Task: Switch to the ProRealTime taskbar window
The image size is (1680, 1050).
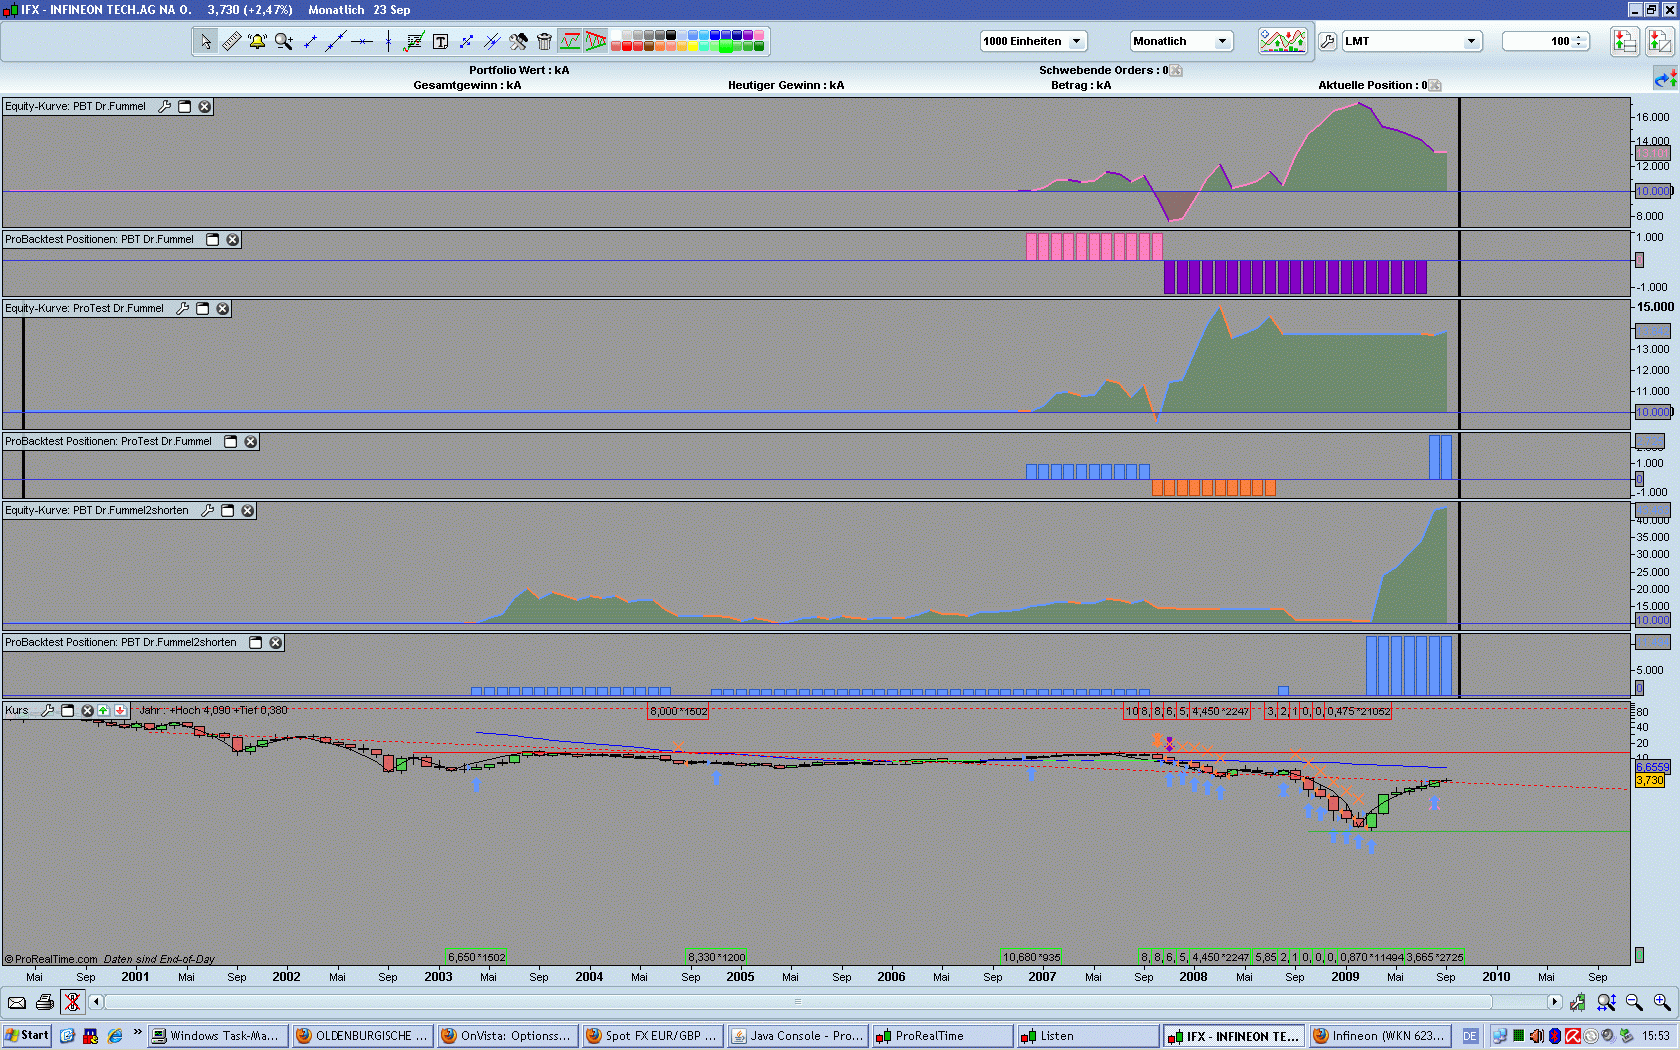Action: (942, 1036)
